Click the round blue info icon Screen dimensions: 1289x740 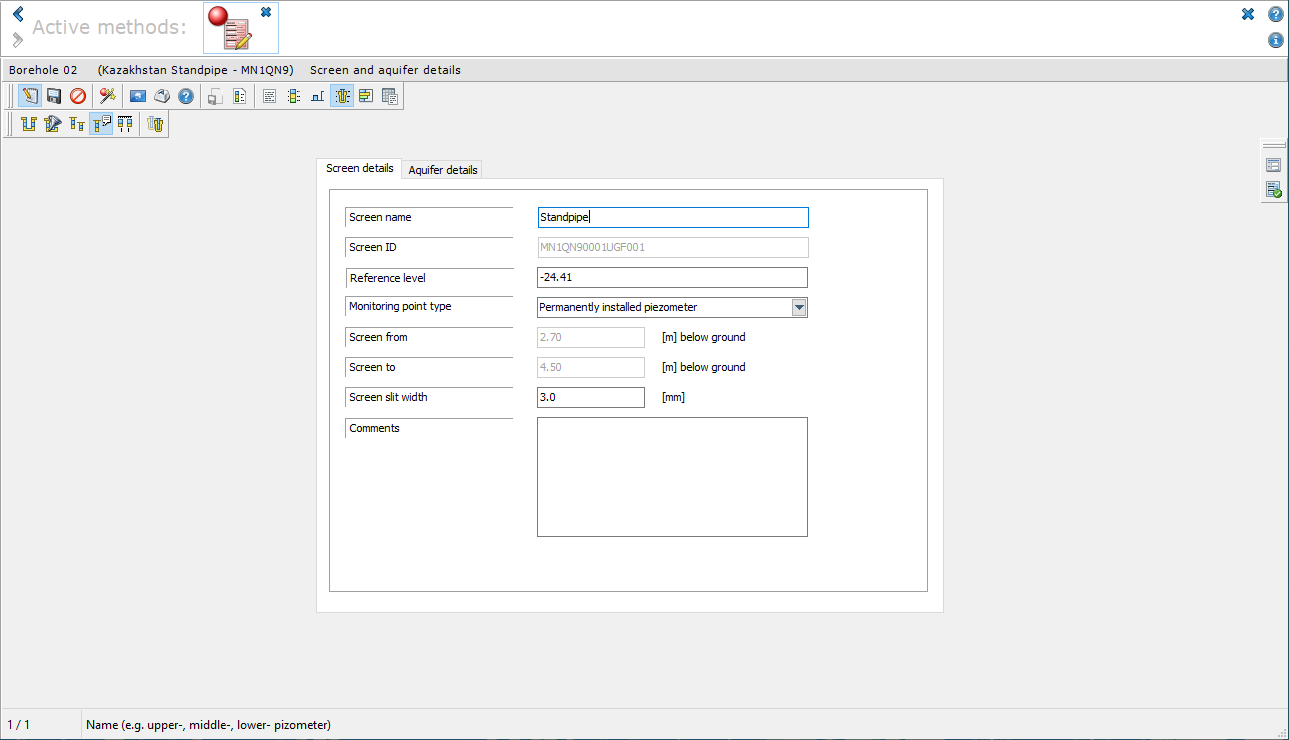click(1276, 40)
